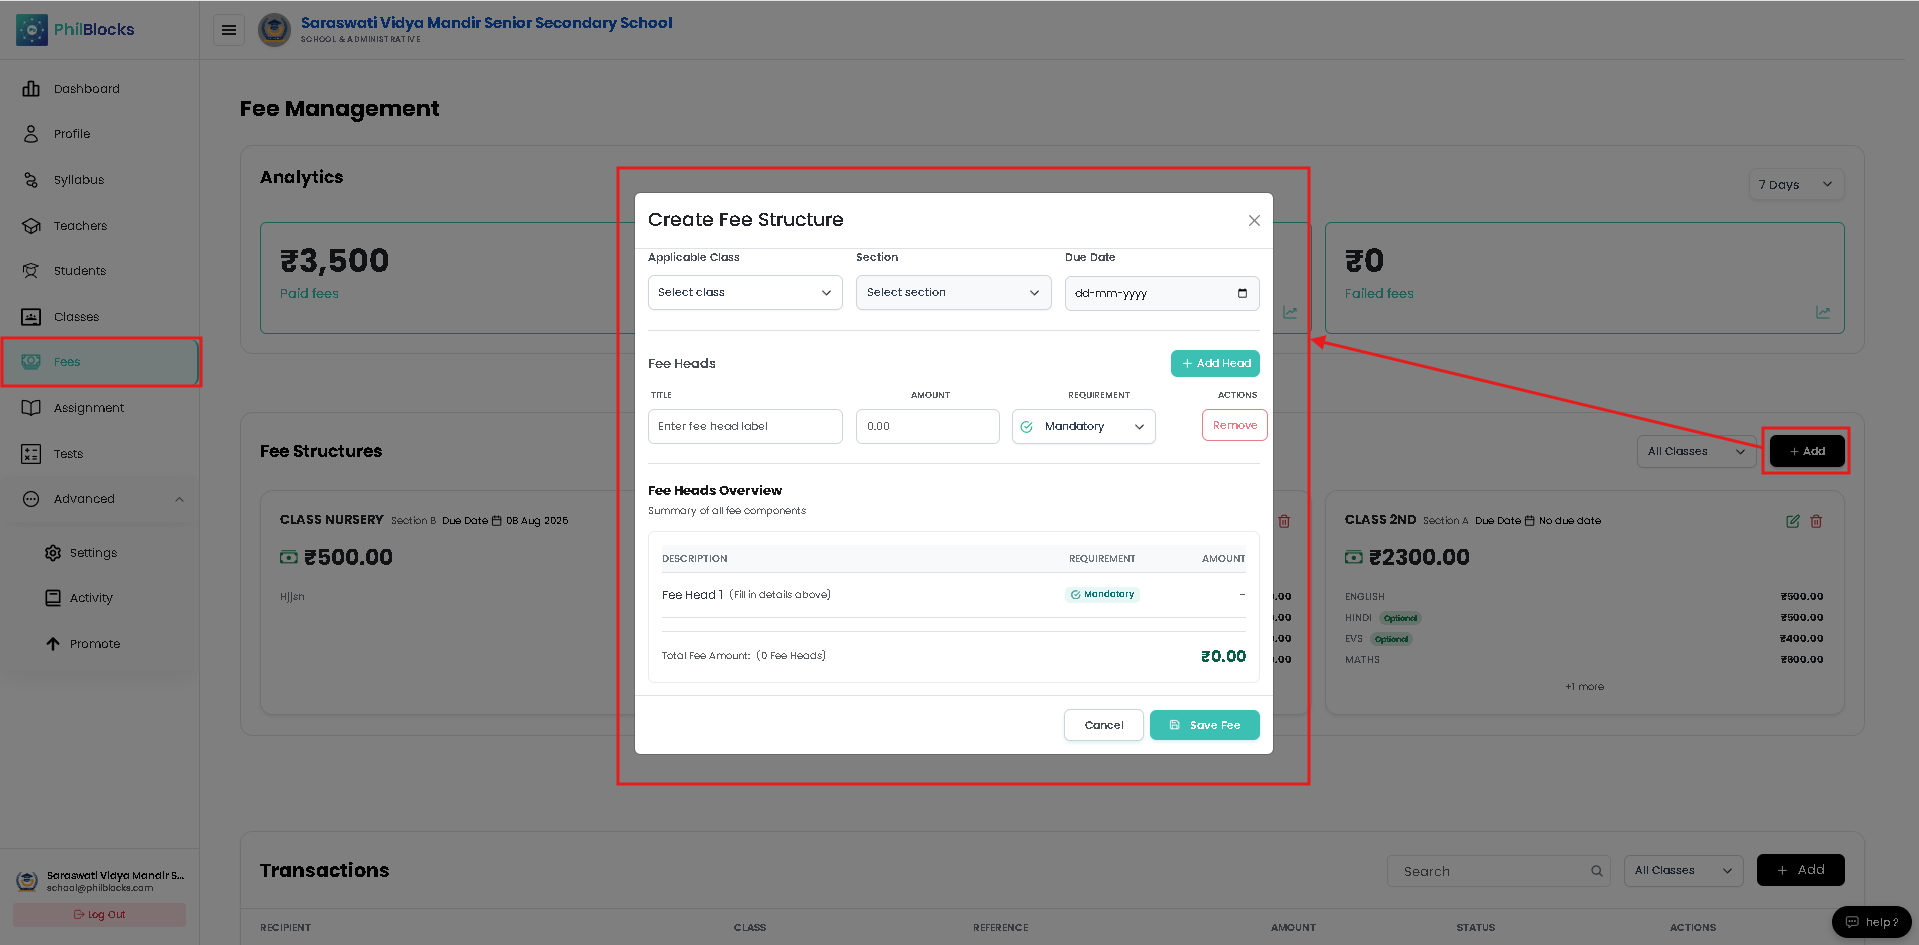1919x945 pixels.
Task: Open the Select class dropdown
Action: click(745, 293)
